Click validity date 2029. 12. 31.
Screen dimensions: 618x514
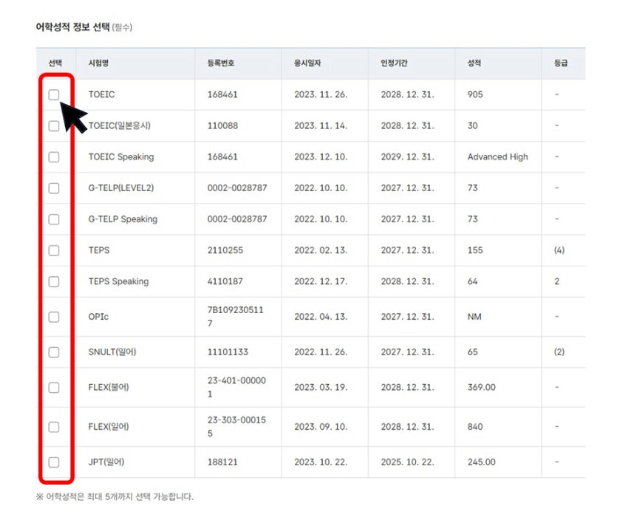pyautogui.click(x=408, y=157)
